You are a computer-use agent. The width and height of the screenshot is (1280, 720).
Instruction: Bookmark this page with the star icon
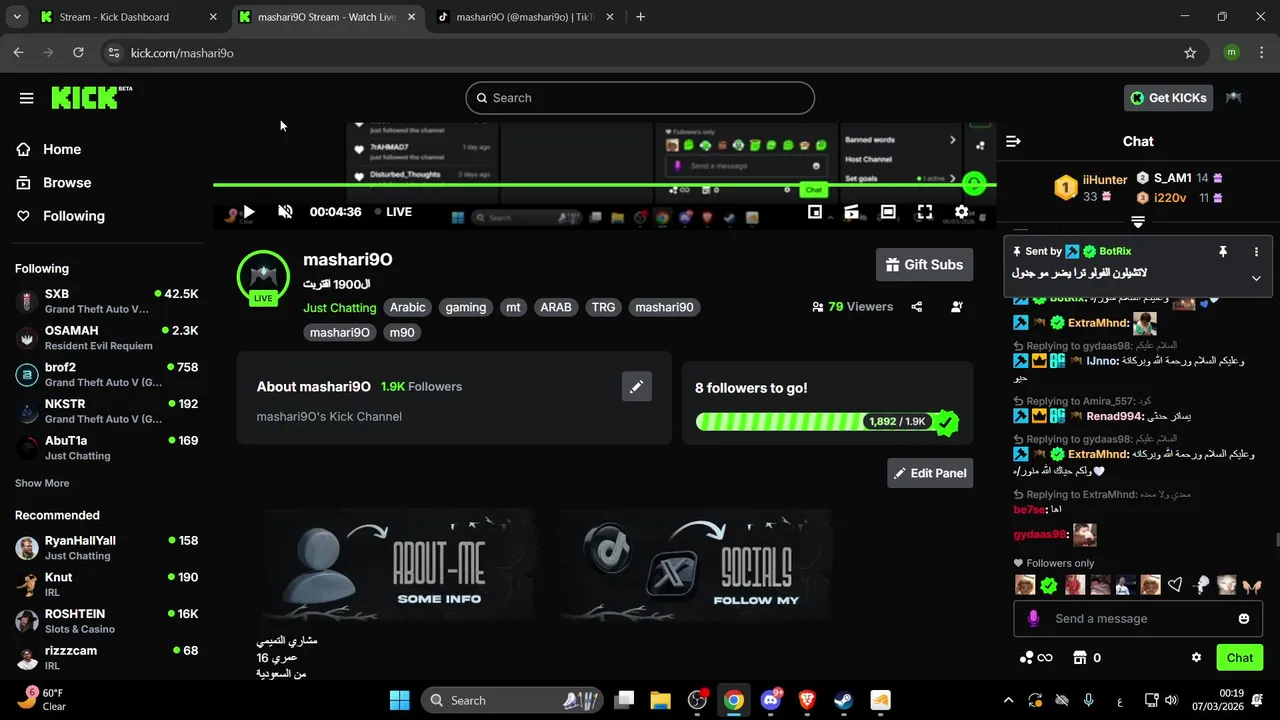coord(1190,53)
